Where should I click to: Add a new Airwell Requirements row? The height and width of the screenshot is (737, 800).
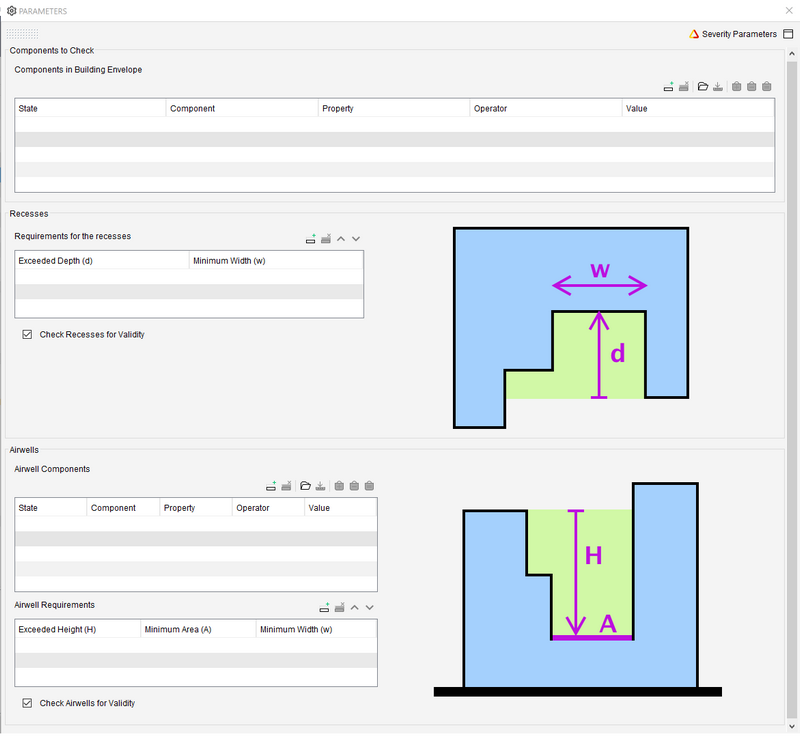[x=324, y=607]
